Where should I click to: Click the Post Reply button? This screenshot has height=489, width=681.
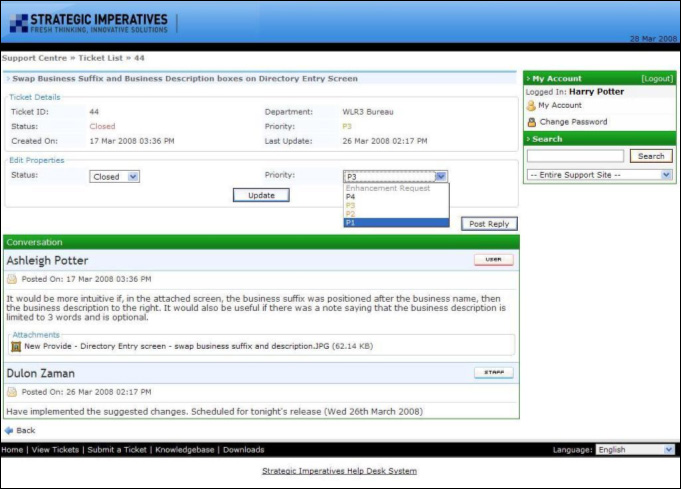pyautogui.click(x=489, y=224)
